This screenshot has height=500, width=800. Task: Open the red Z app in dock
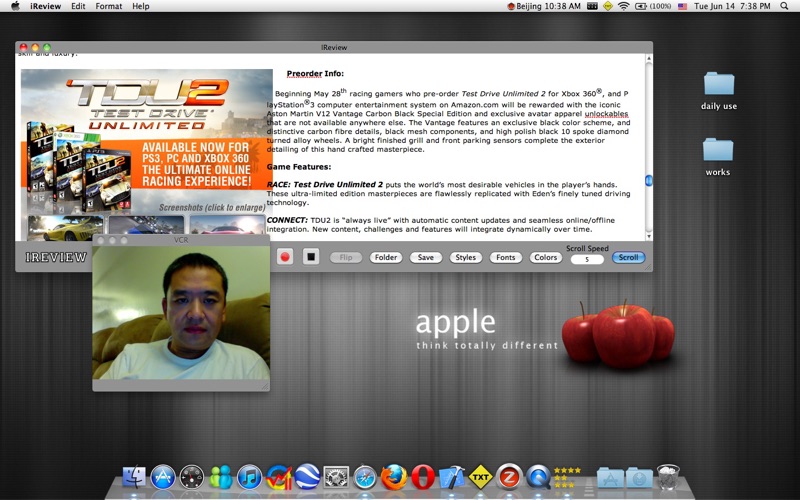click(509, 477)
